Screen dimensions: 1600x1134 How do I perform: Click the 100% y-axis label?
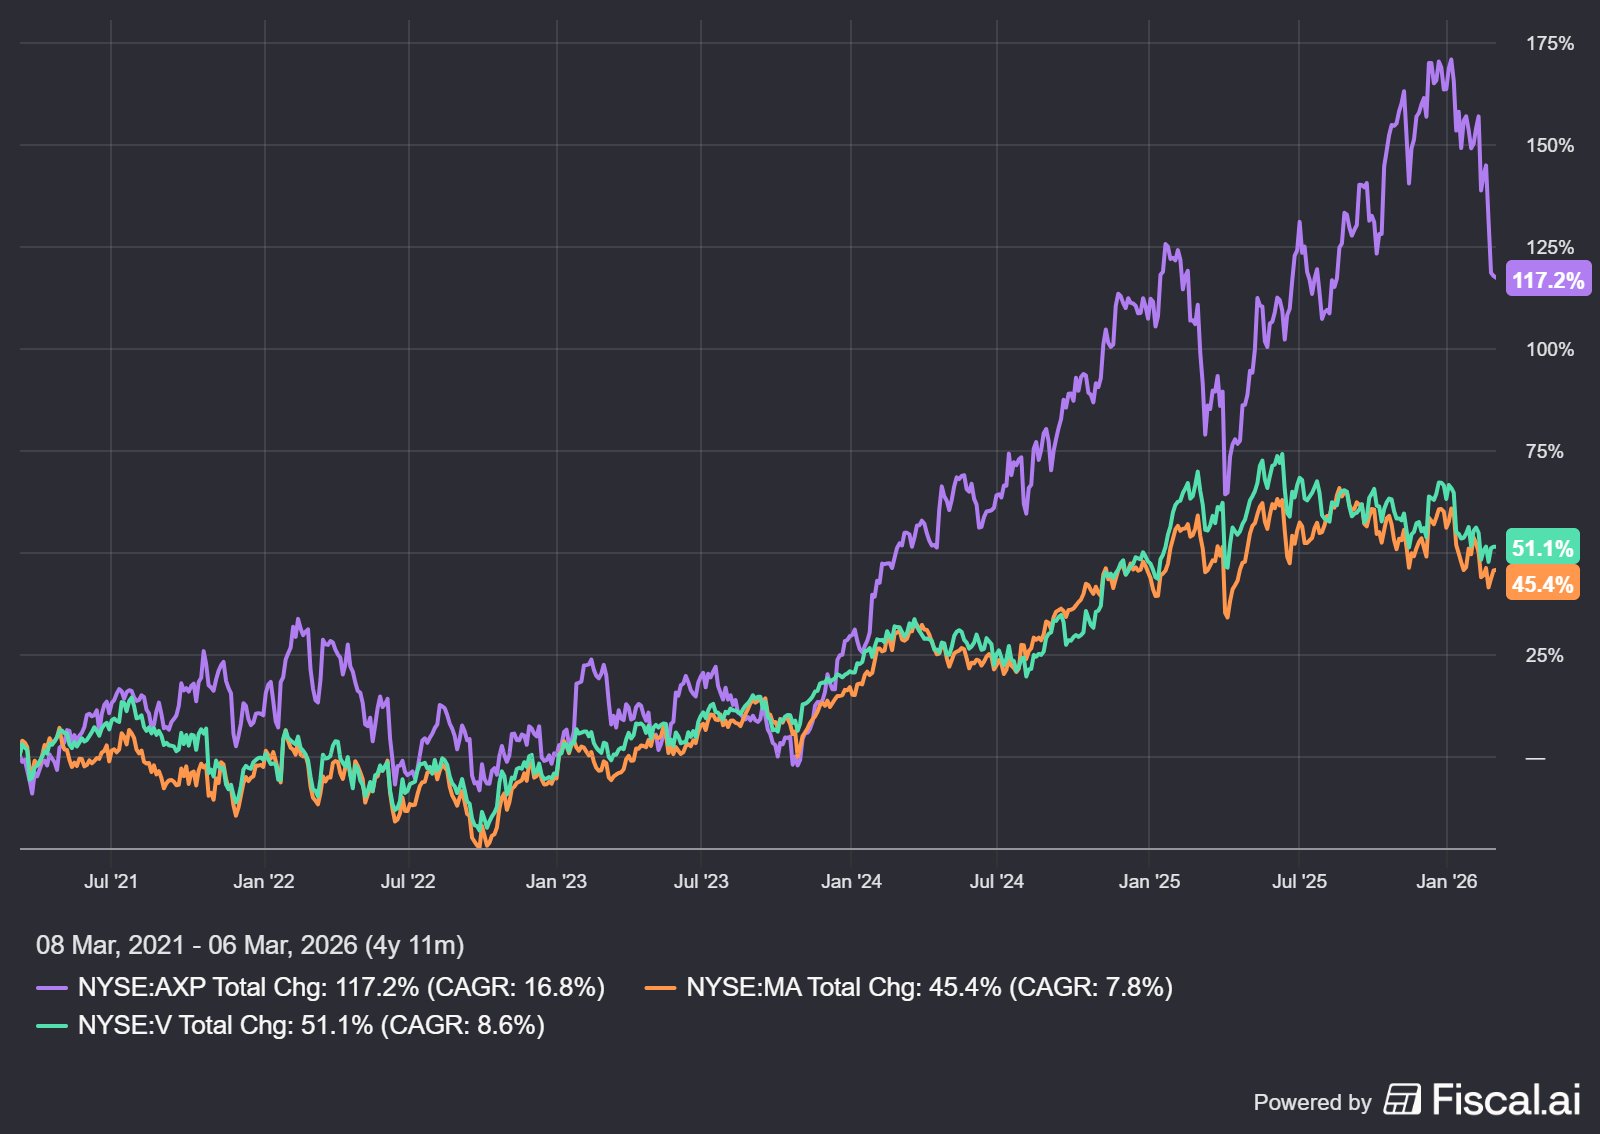coord(1549,350)
